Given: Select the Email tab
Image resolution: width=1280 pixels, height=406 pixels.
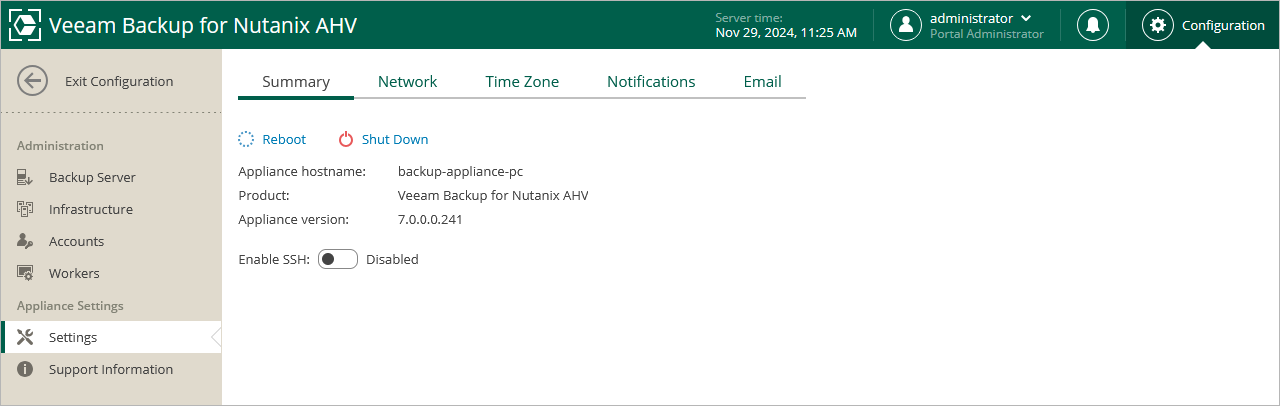Looking at the screenshot, I should [762, 82].
